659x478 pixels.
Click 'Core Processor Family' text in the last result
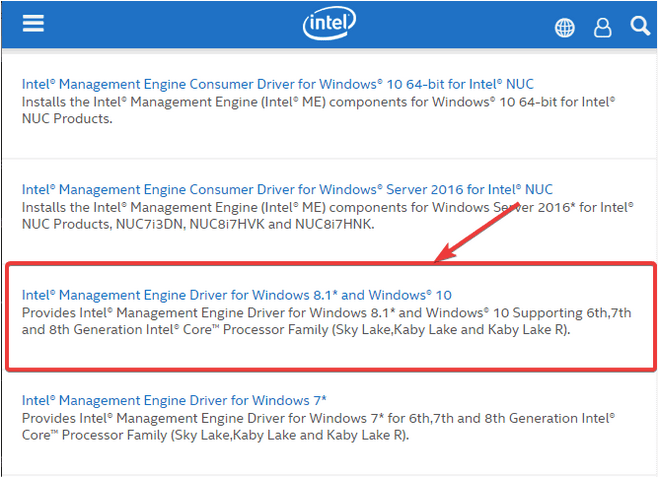pos(95,435)
